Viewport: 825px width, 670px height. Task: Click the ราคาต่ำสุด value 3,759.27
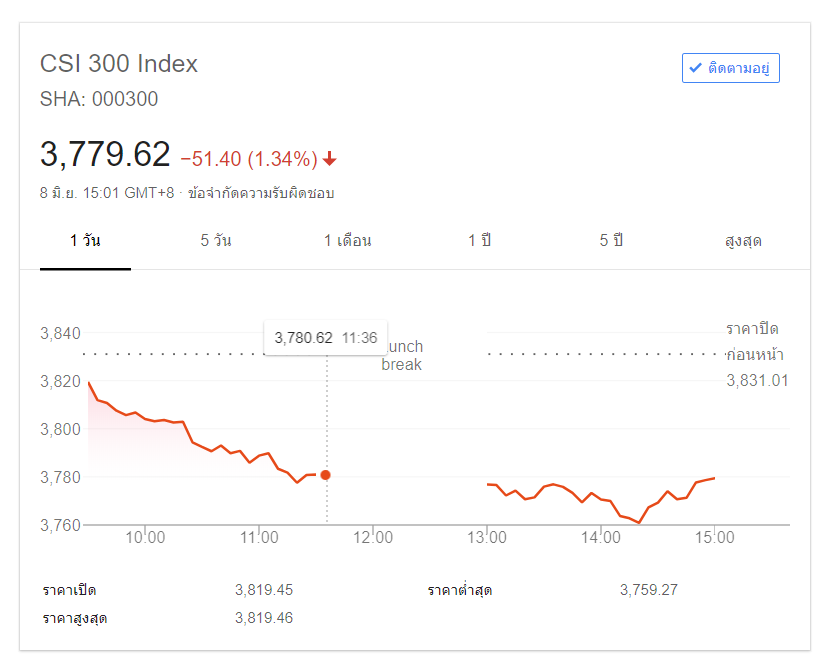648,589
